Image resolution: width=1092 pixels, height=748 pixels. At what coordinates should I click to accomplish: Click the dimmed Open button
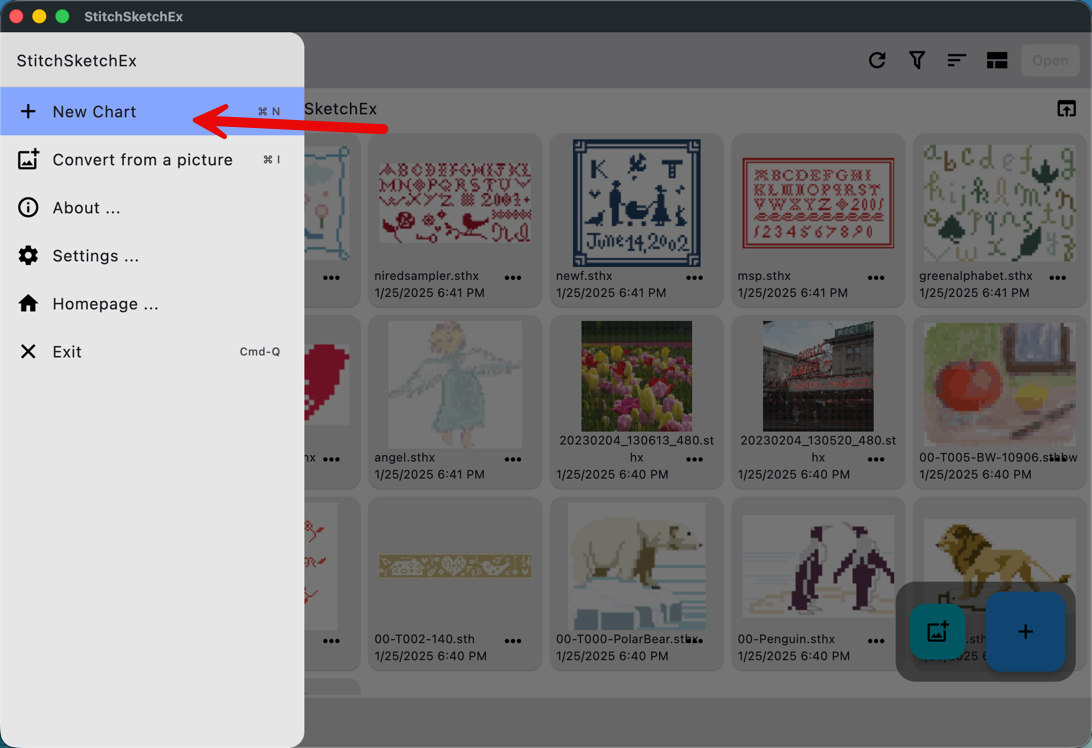(1050, 61)
